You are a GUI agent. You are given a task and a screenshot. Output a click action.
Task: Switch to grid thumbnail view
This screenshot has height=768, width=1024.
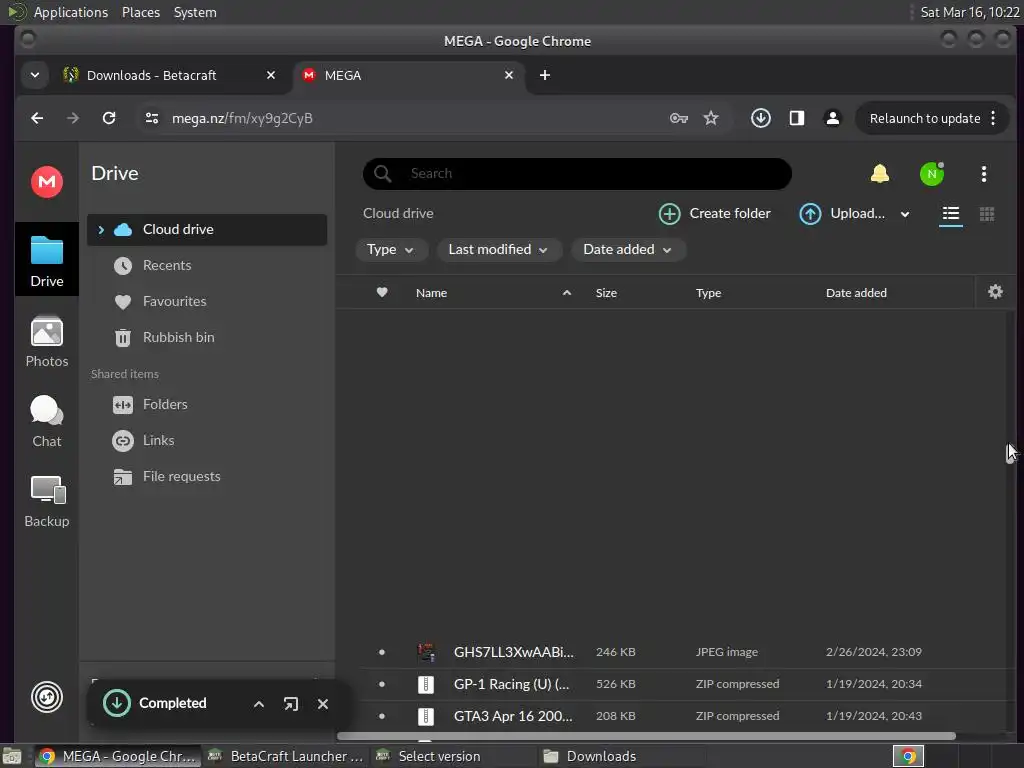click(987, 214)
